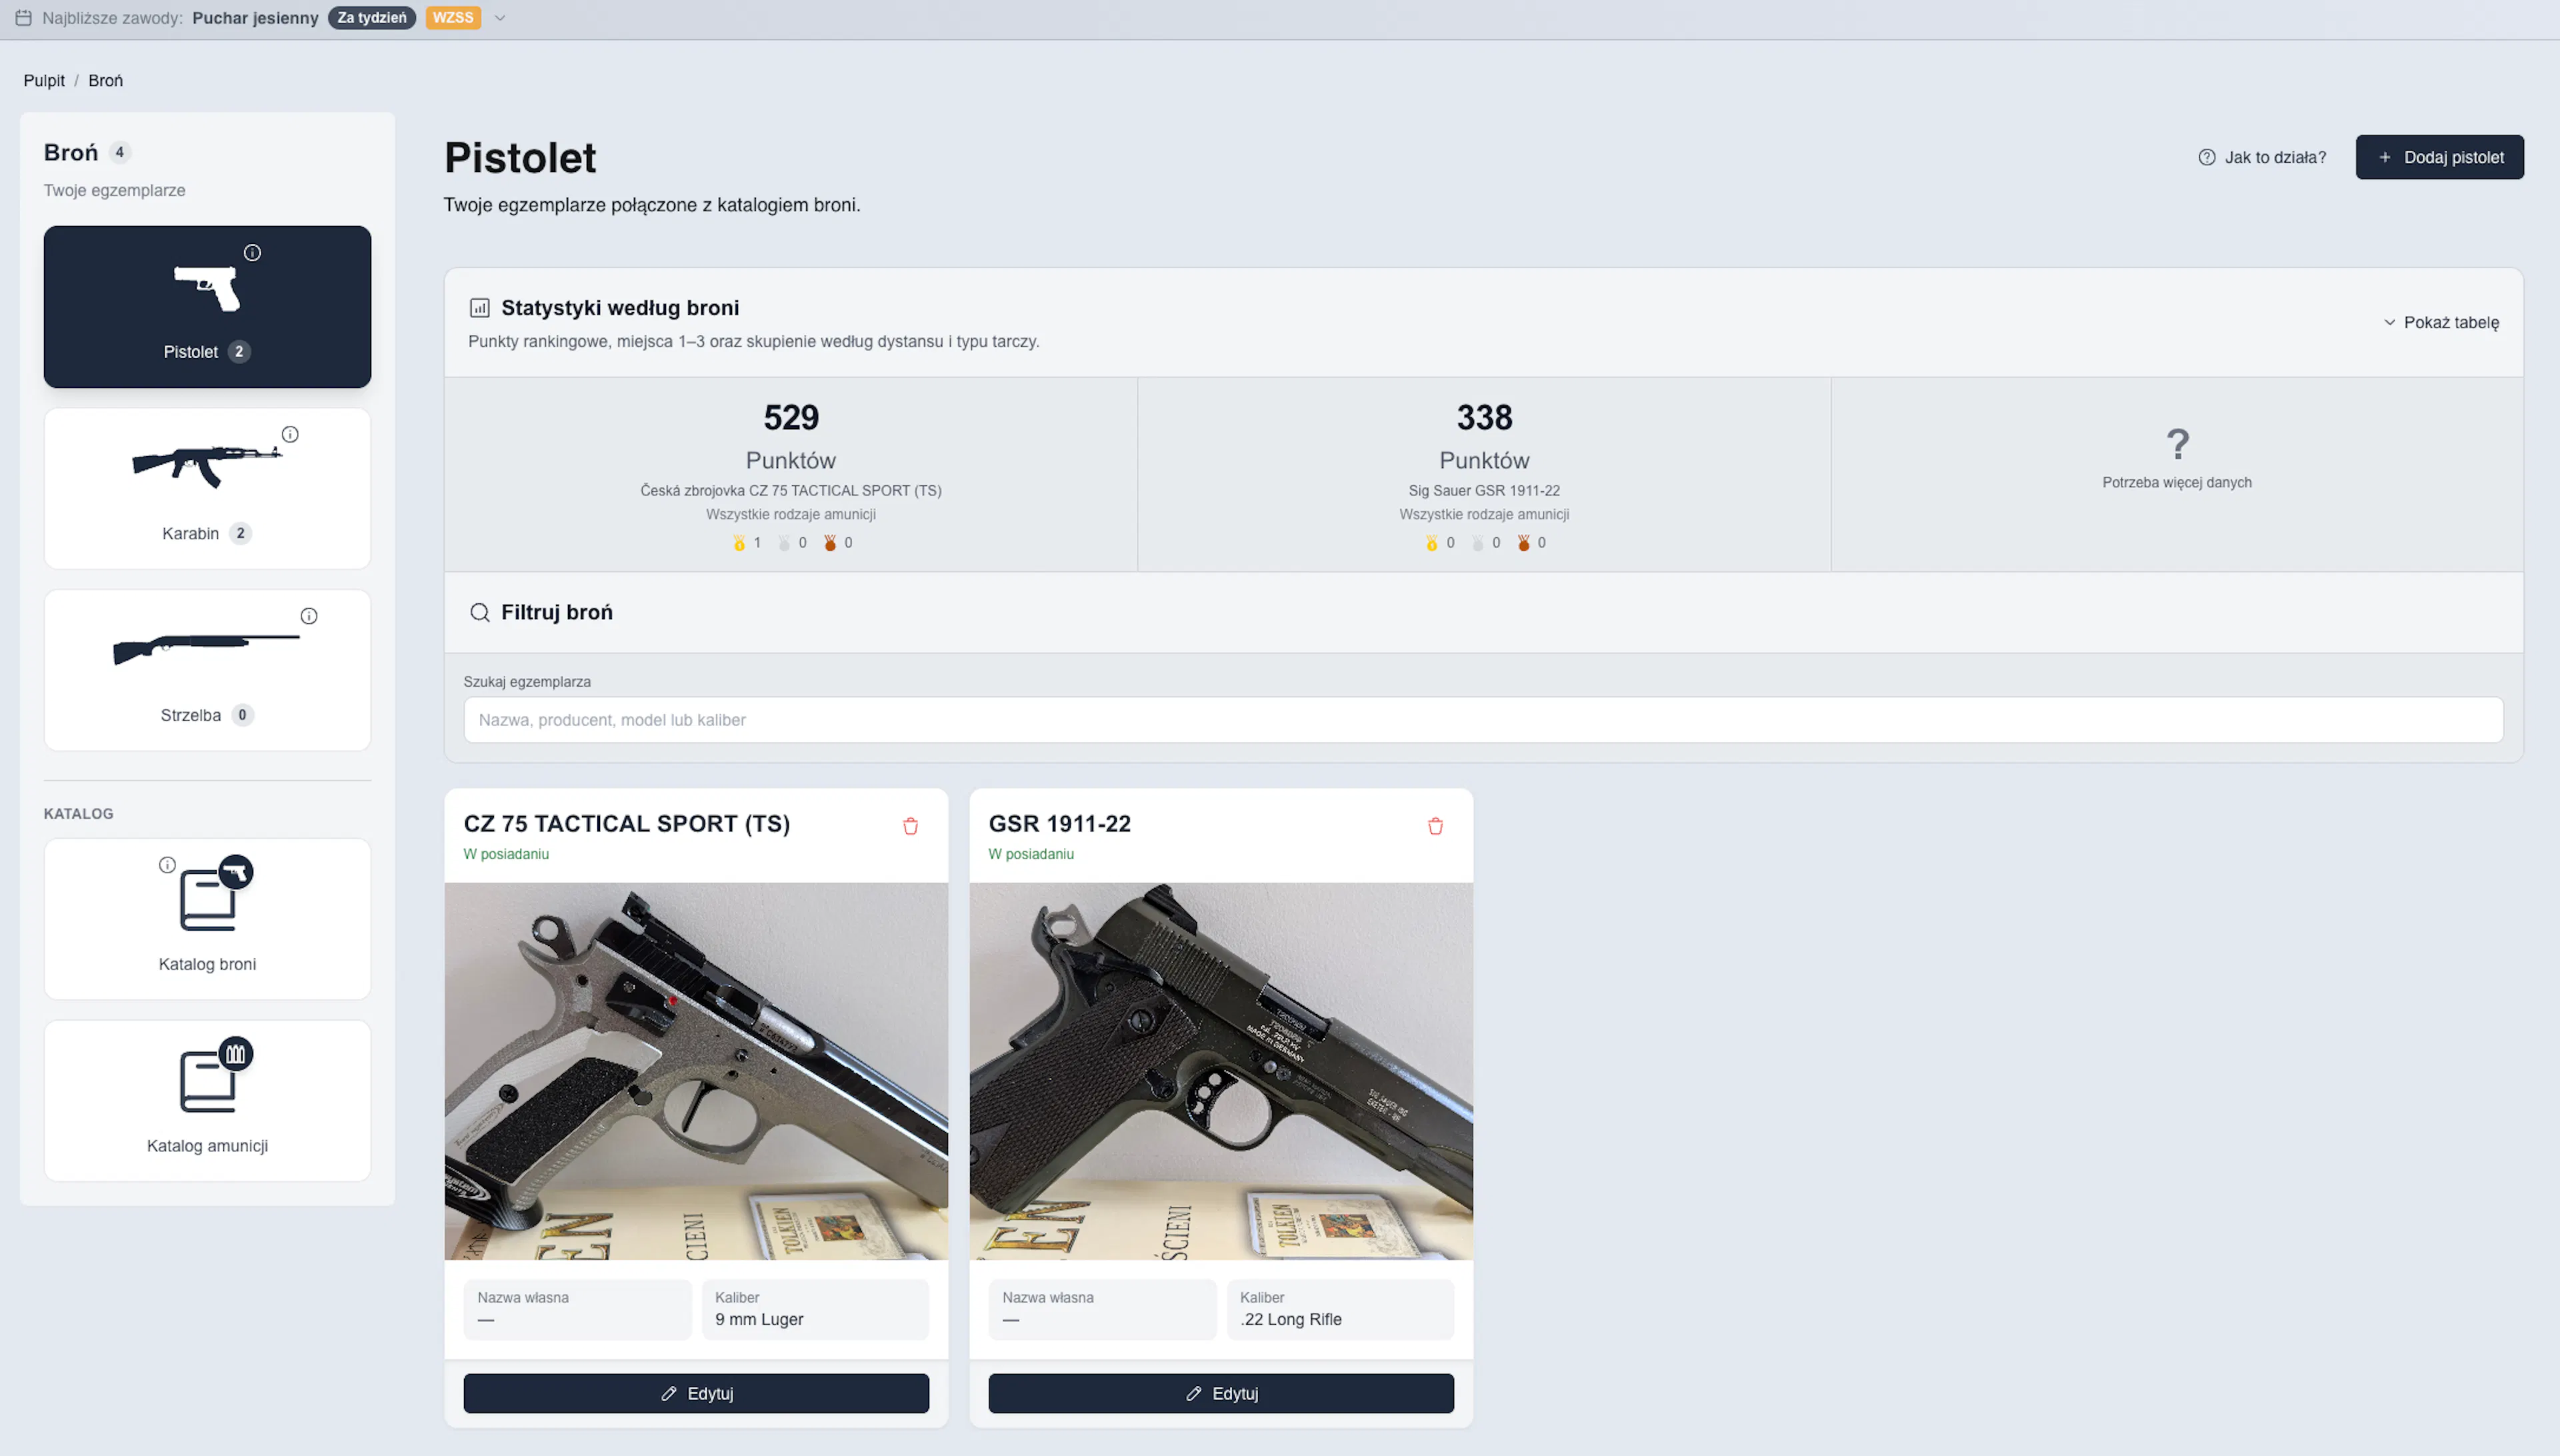Click the info icon on Karabin card
The width and height of the screenshot is (2560, 1456).
pos(290,434)
